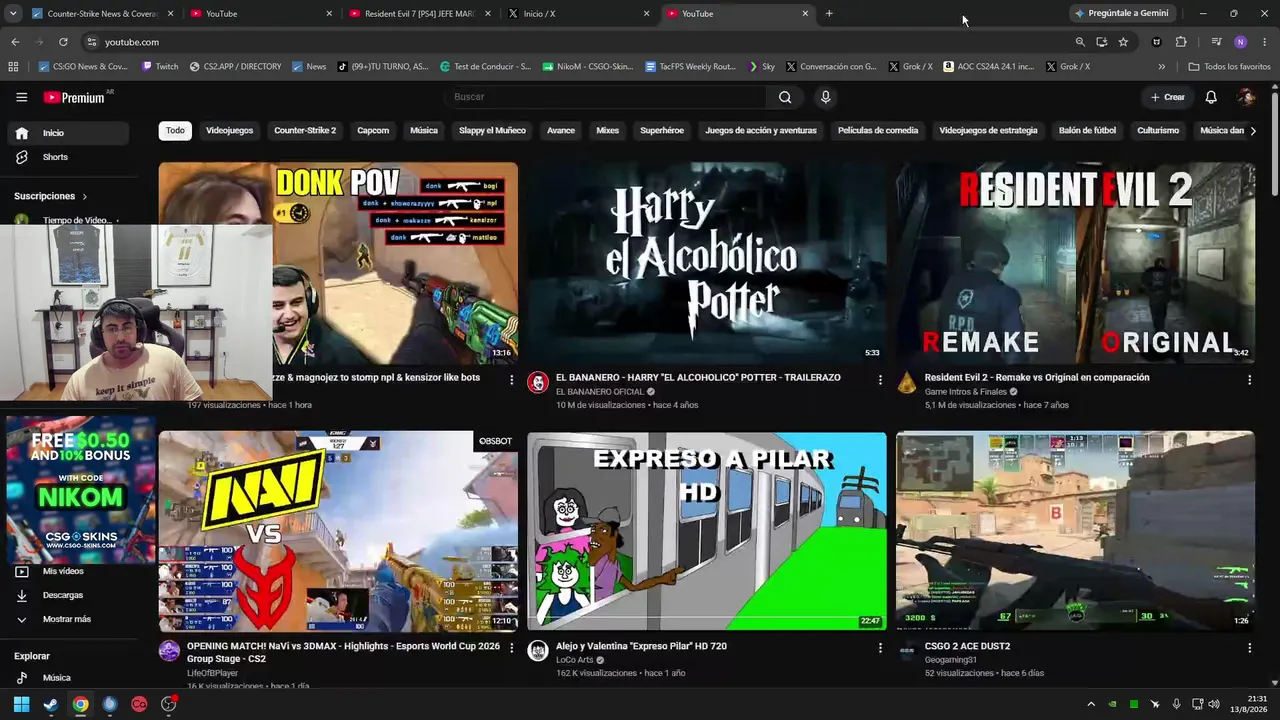Show more bookmarks with the overflow chevron
1280x720 pixels.
pos(1162,67)
